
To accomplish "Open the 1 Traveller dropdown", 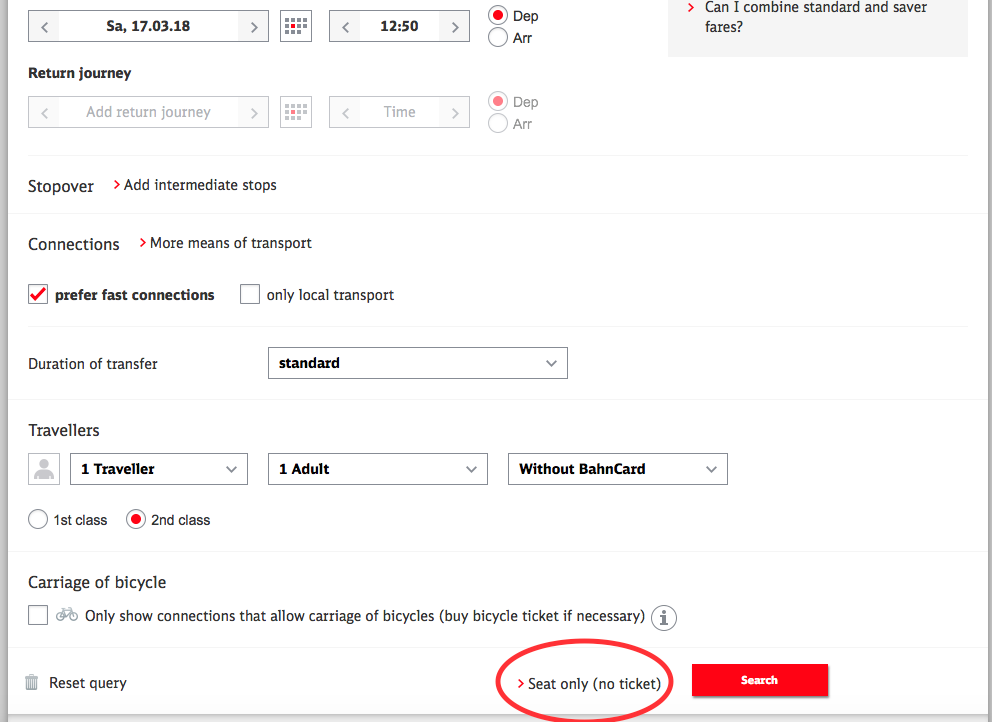I will pos(158,469).
